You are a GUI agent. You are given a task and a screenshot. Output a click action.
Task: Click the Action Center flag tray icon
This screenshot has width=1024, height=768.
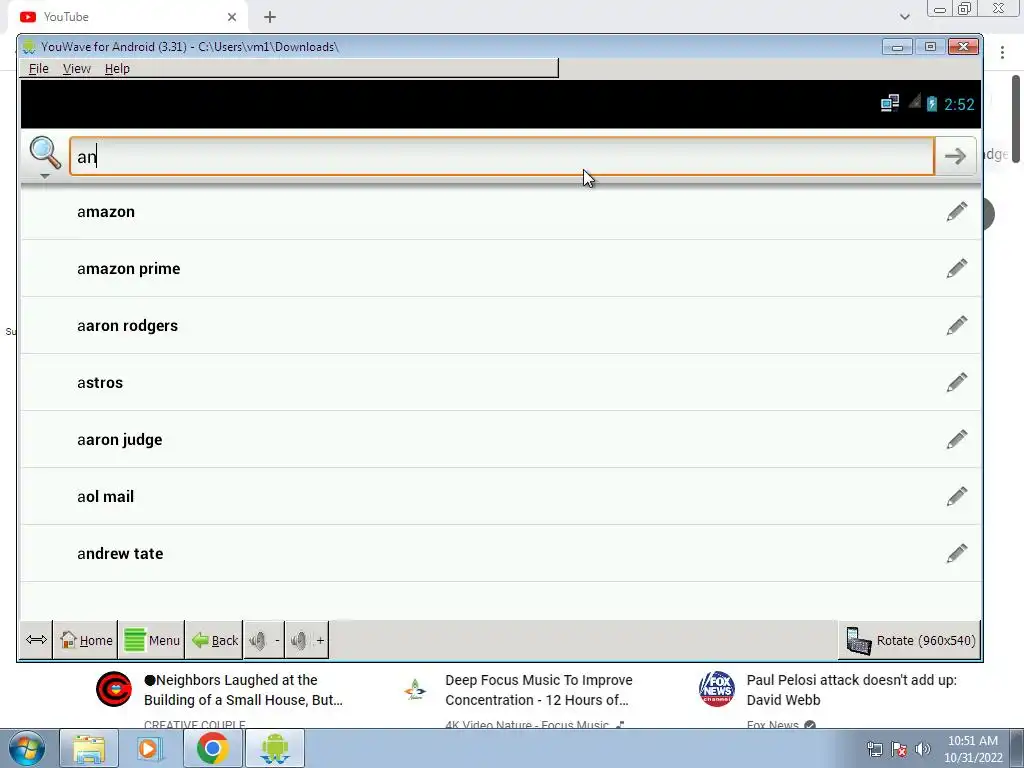899,749
